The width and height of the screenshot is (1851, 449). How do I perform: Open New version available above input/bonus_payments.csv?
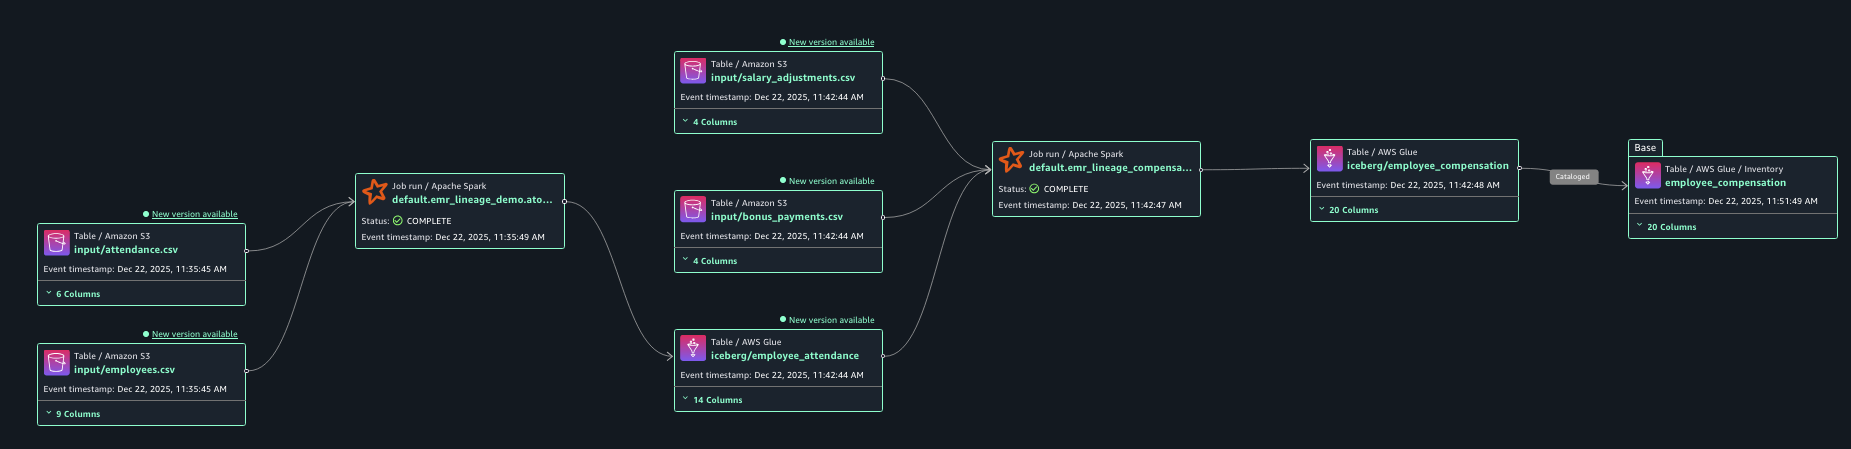click(x=831, y=181)
